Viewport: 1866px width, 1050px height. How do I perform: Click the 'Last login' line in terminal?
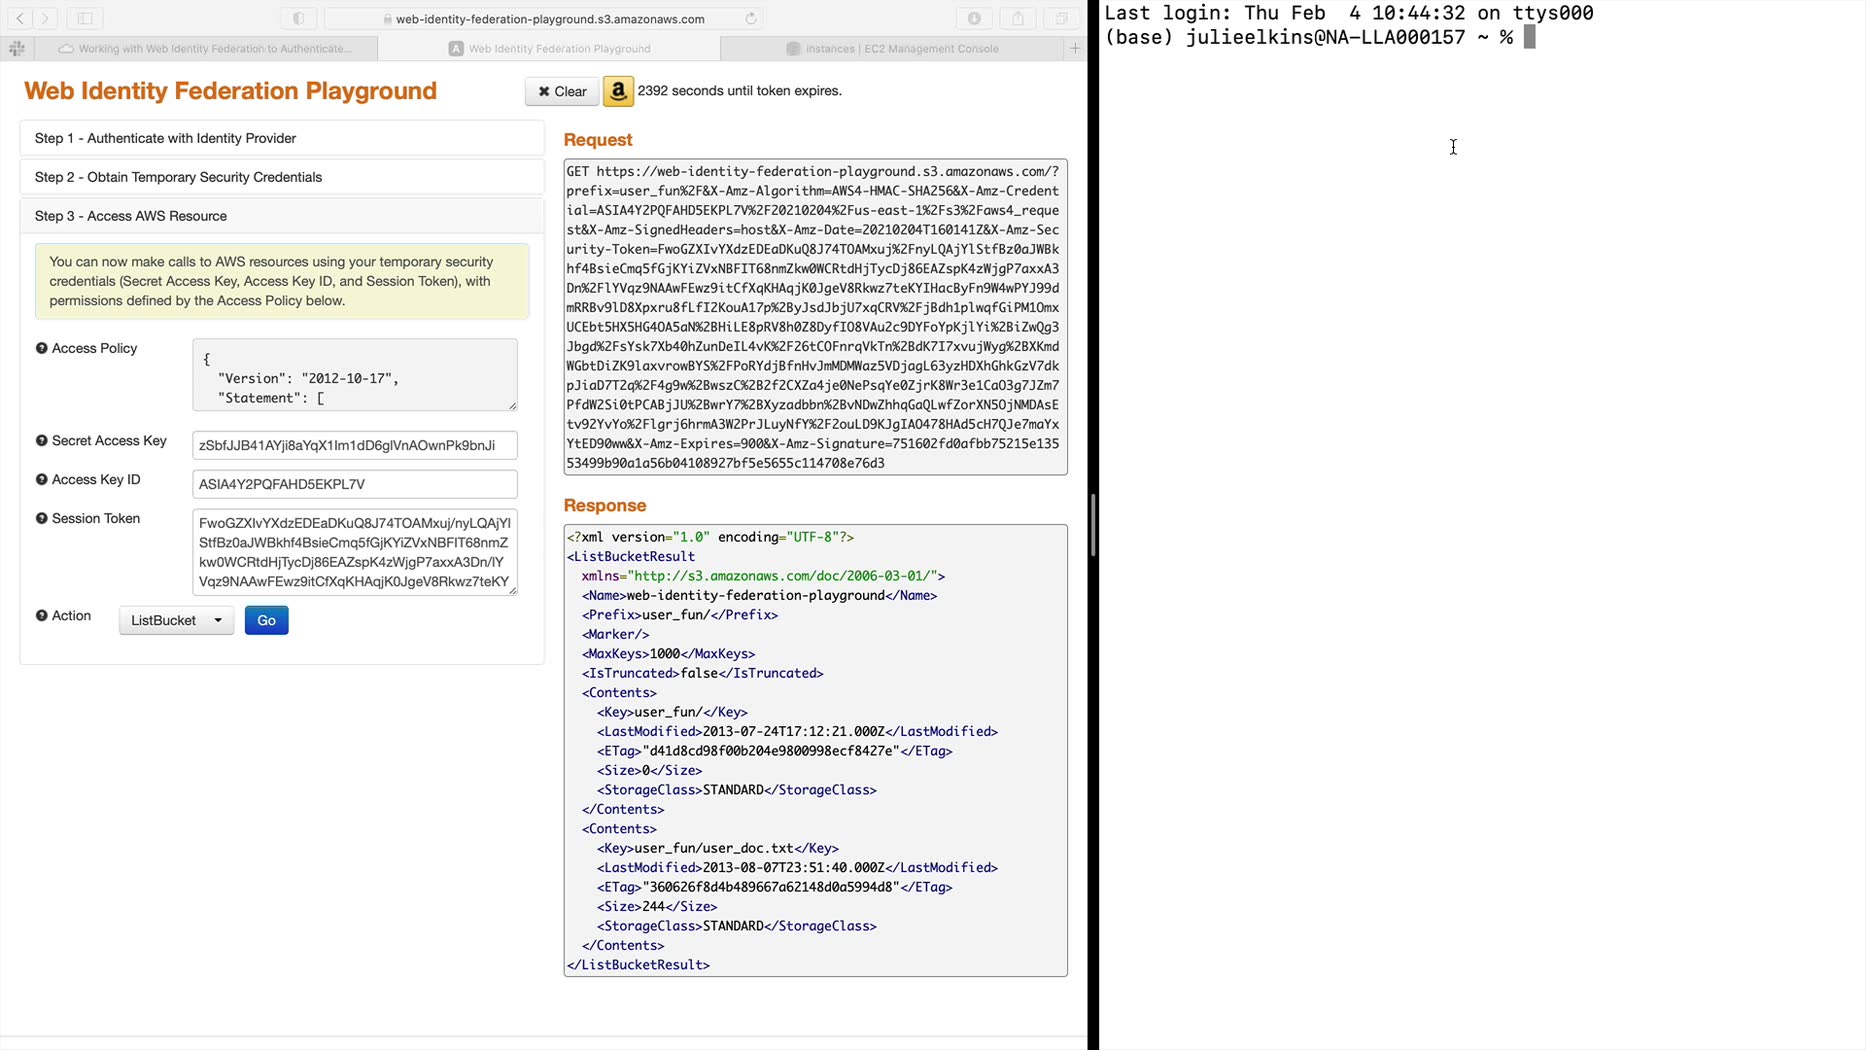coord(1349,13)
